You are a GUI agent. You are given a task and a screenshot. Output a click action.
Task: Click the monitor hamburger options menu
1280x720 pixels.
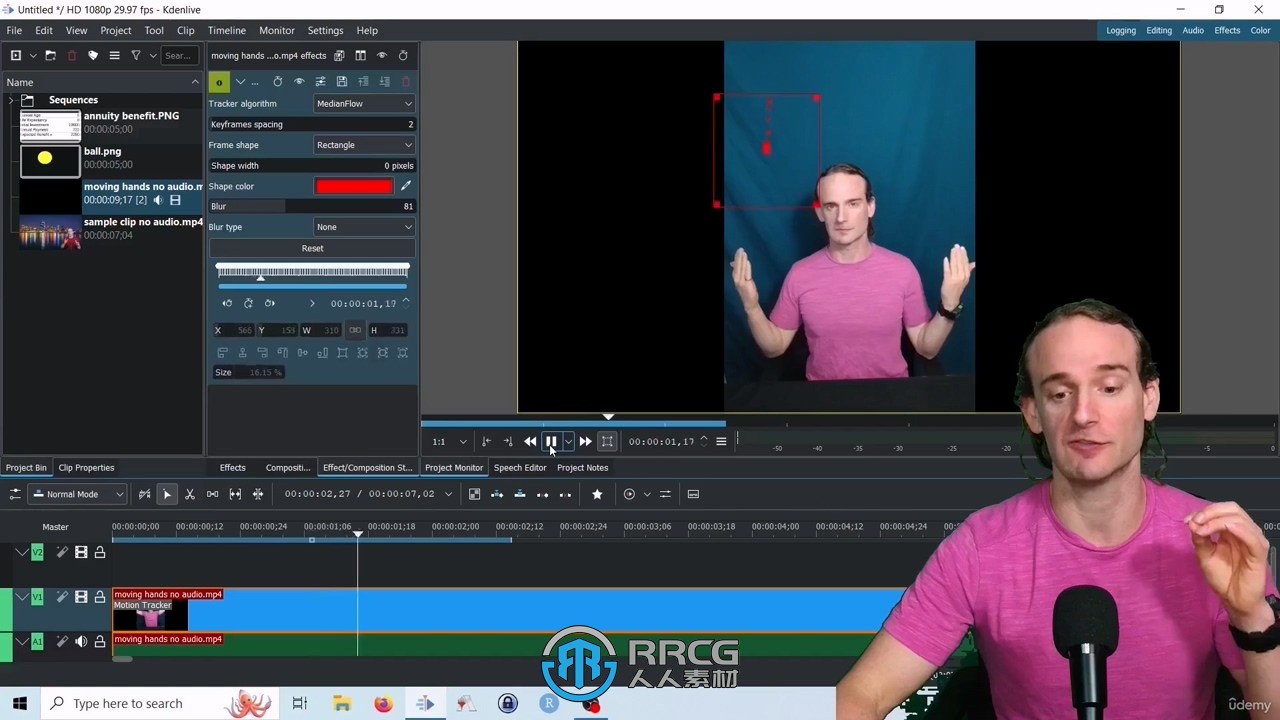pos(721,441)
